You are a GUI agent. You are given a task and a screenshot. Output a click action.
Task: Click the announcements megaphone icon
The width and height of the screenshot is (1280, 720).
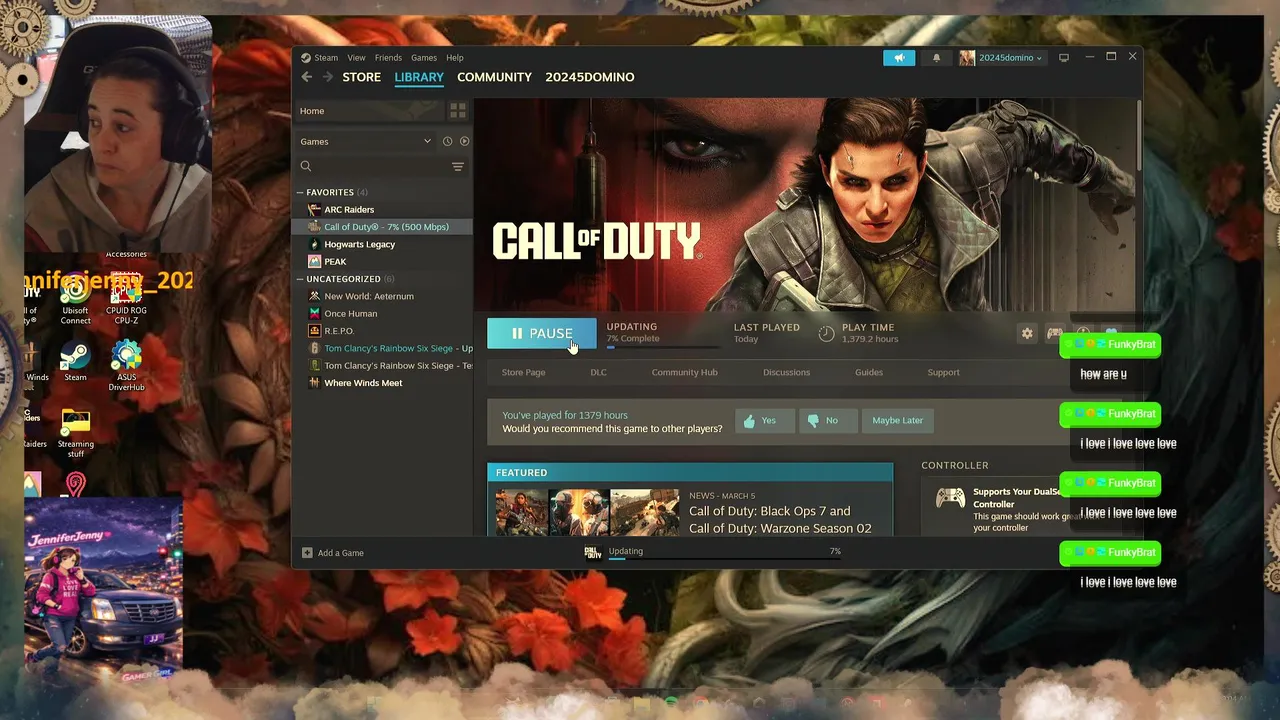click(x=899, y=58)
